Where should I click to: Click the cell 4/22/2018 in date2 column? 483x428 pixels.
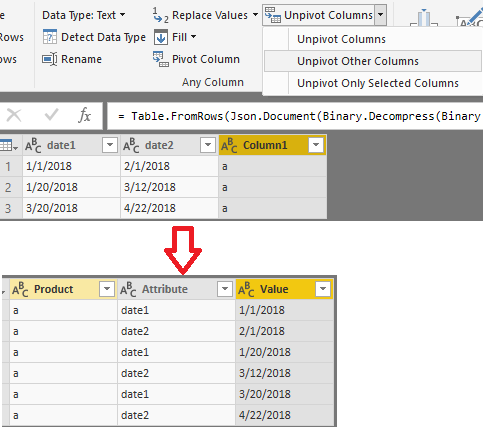[169, 208]
